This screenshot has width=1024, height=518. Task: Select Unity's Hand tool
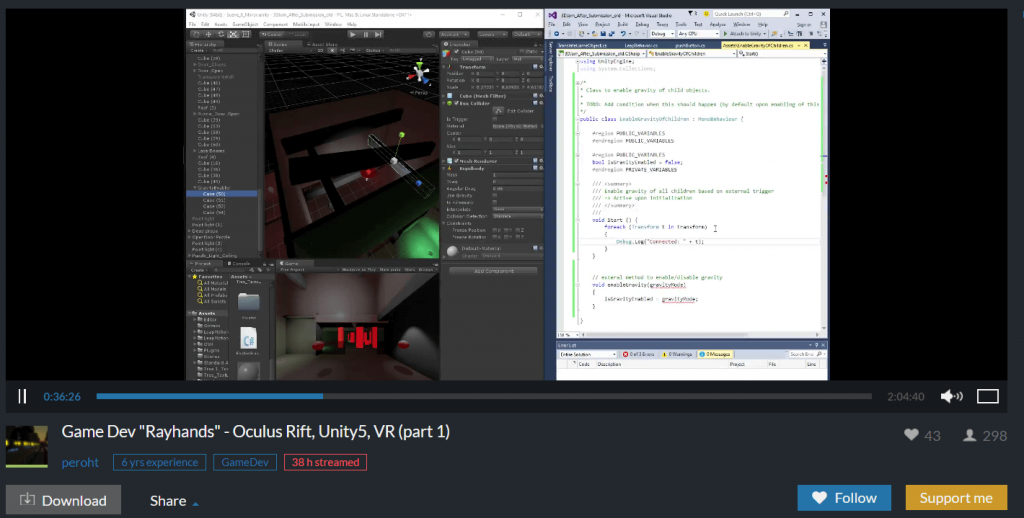point(196,34)
